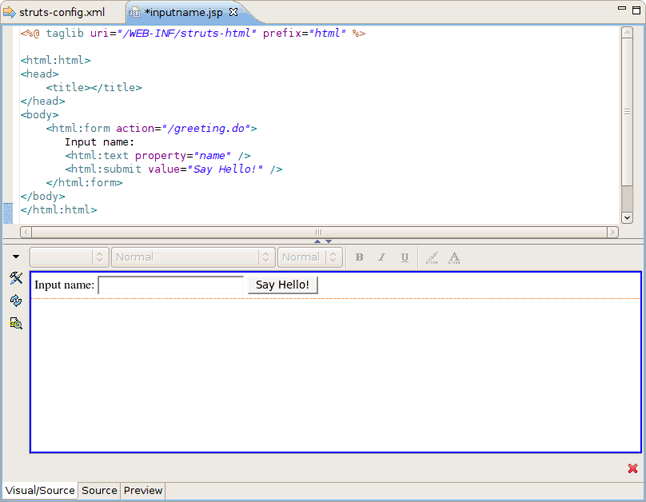Click the source scrollbar up arrow
This screenshot has width=646, height=502.
tap(627, 33)
